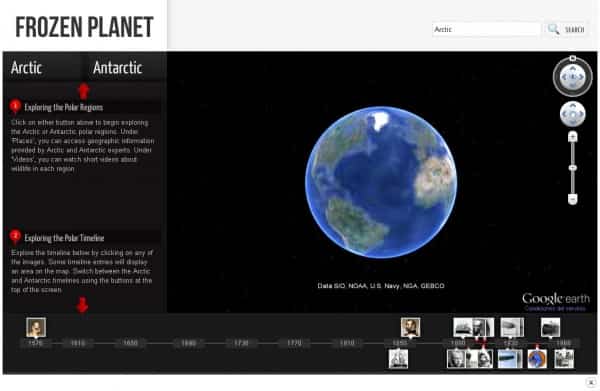Open the portrait thumbnail above 1570

tap(36, 327)
